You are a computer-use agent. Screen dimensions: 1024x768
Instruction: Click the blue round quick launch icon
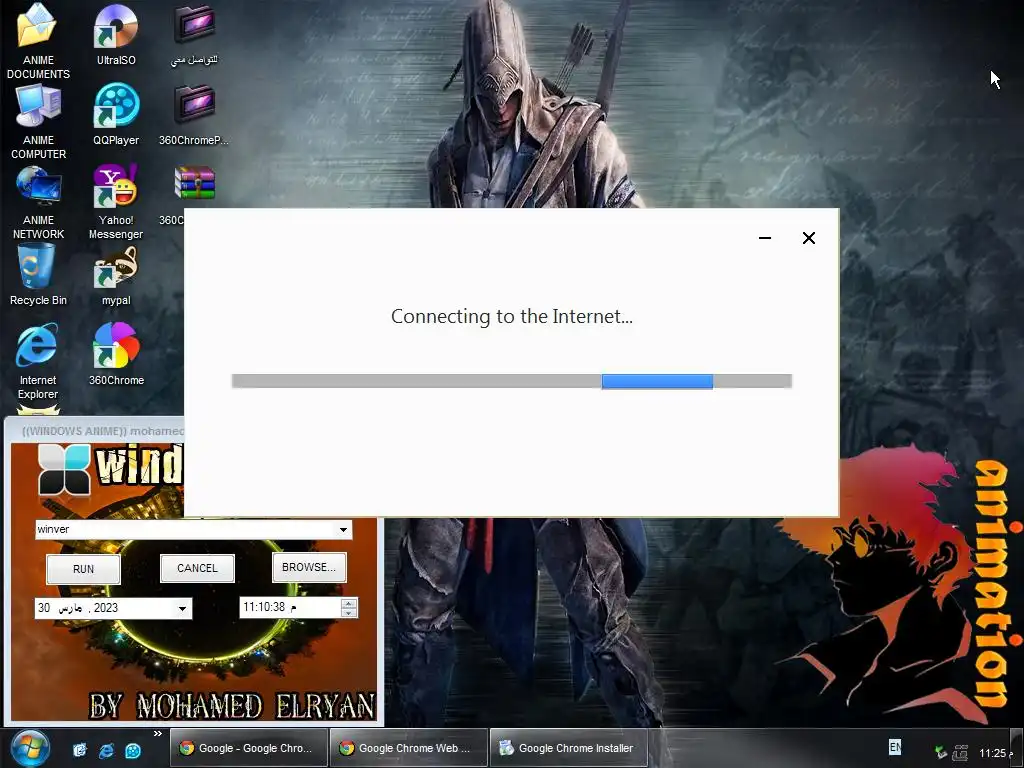tap(133, 750)
